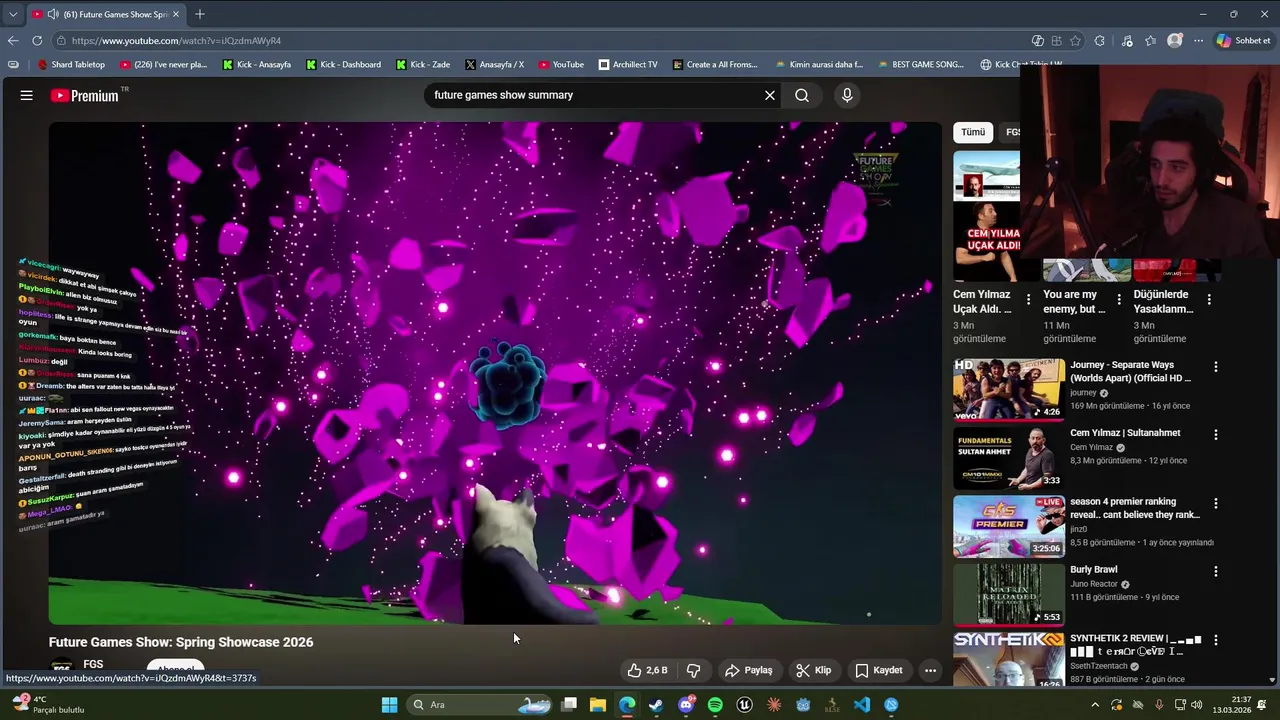Click the video title Future Games Show: Spring Showcase 2026
1280x720 pixels.
(181, 642)
